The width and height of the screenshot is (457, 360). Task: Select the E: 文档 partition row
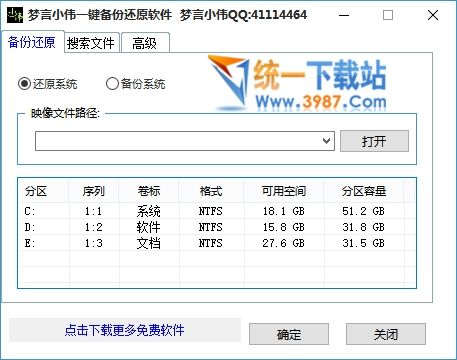click(217, 243)
